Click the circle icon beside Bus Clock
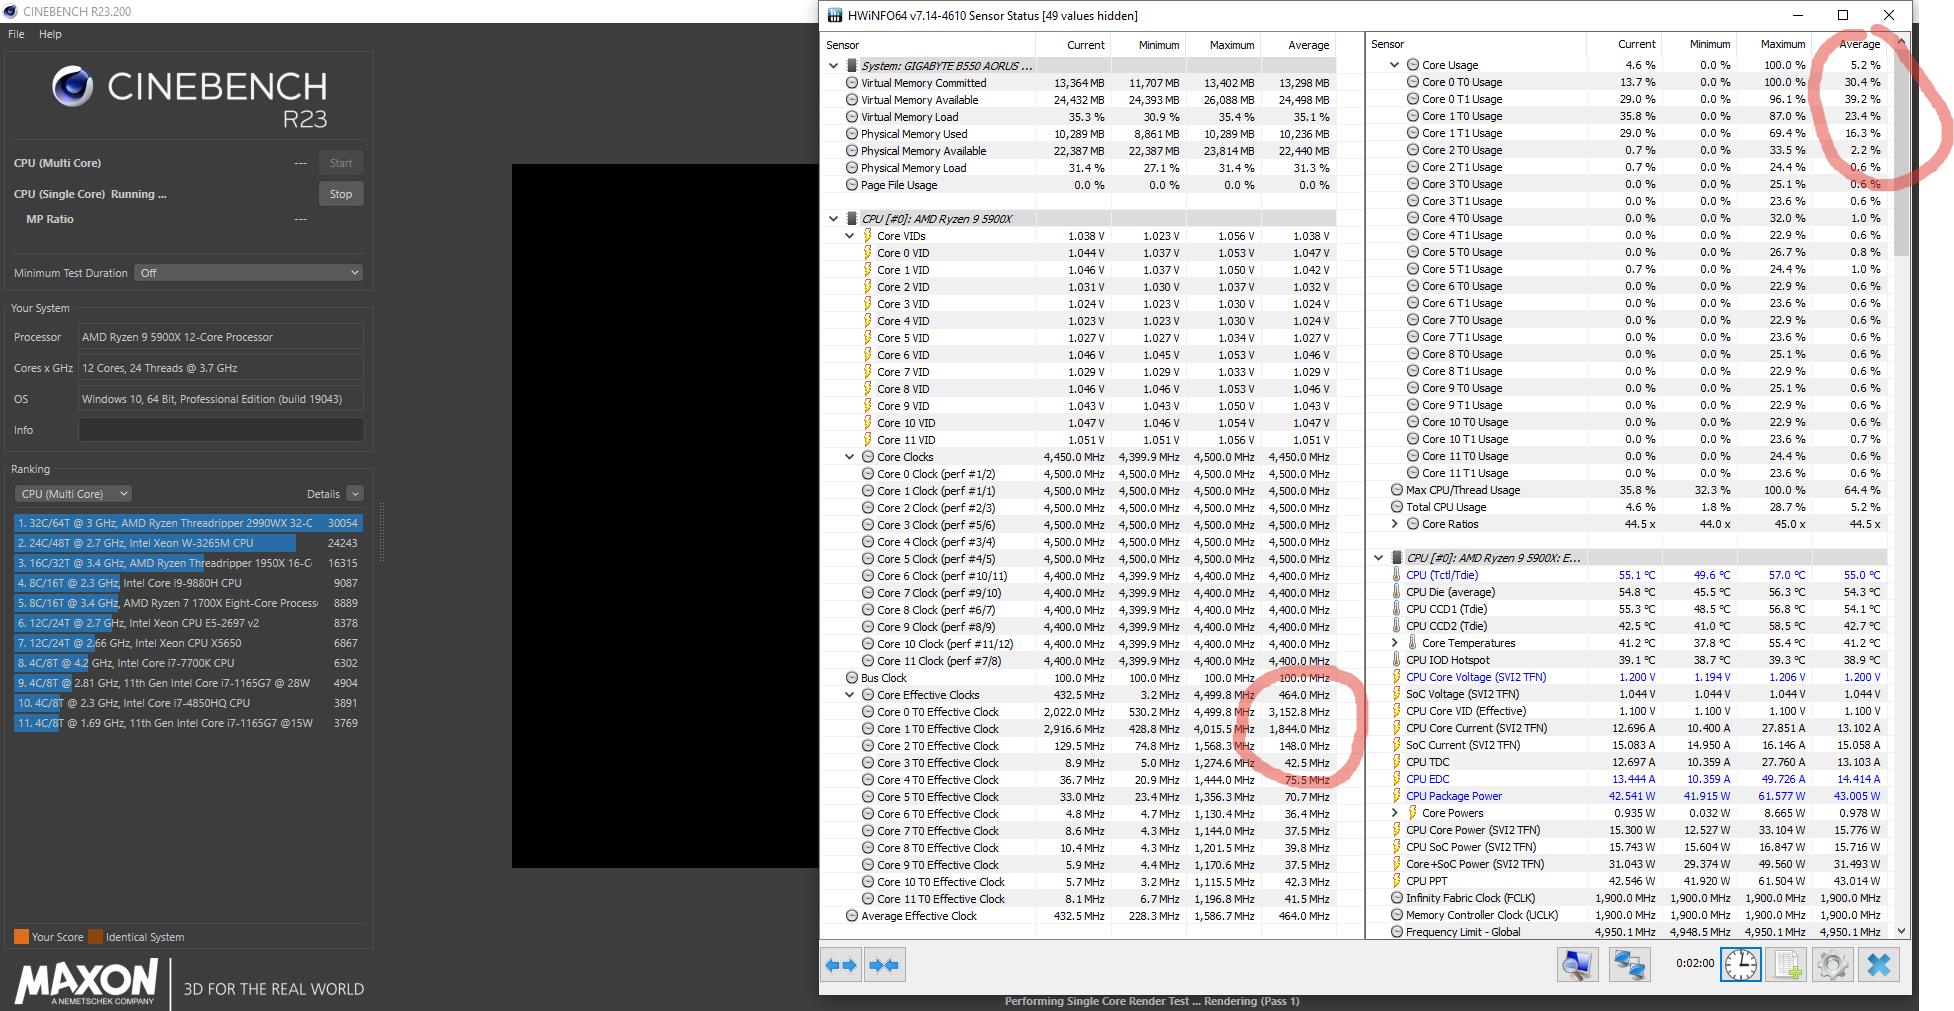The image size is (1954, 1011). [852, 678]
